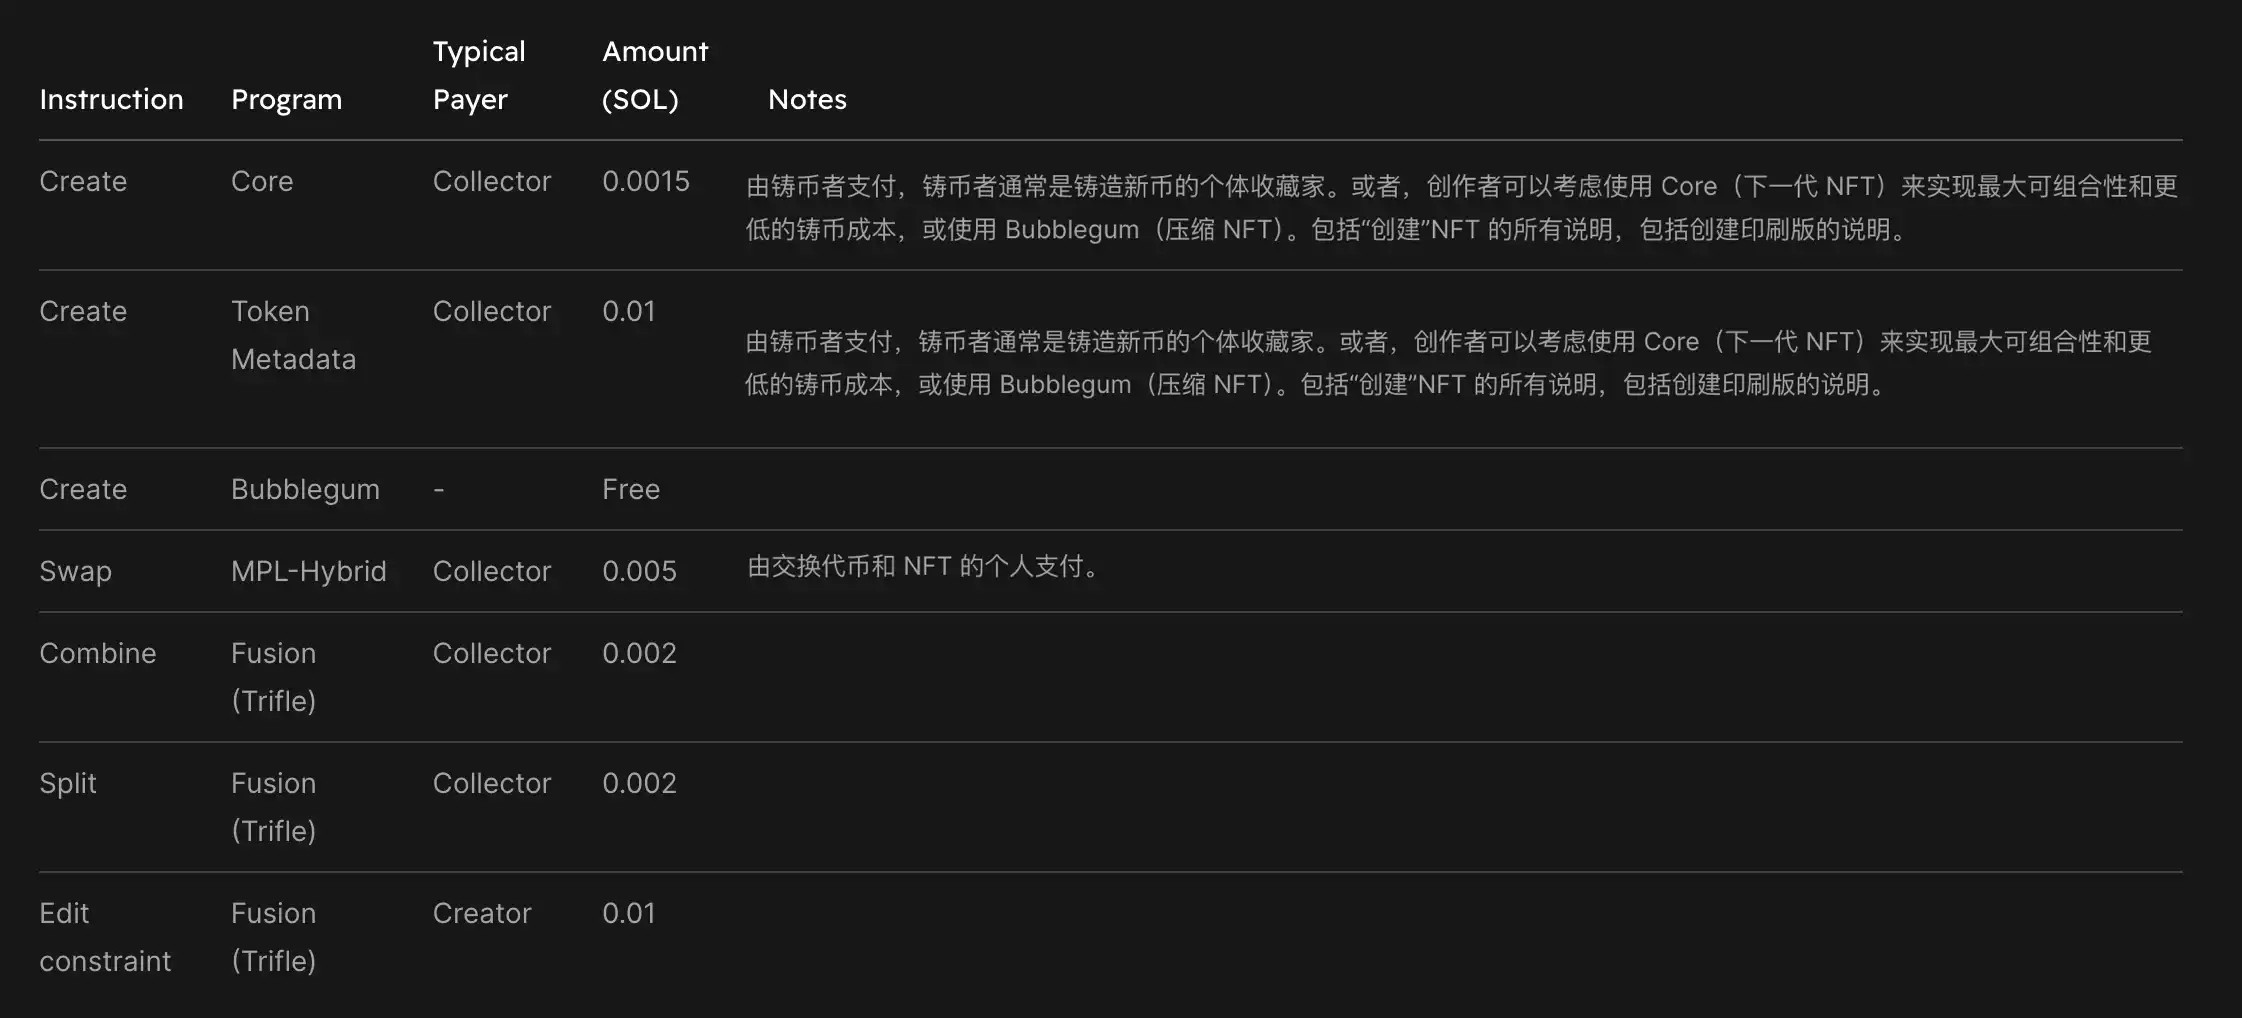Select the Token Metadata program cell

point(293,335)
